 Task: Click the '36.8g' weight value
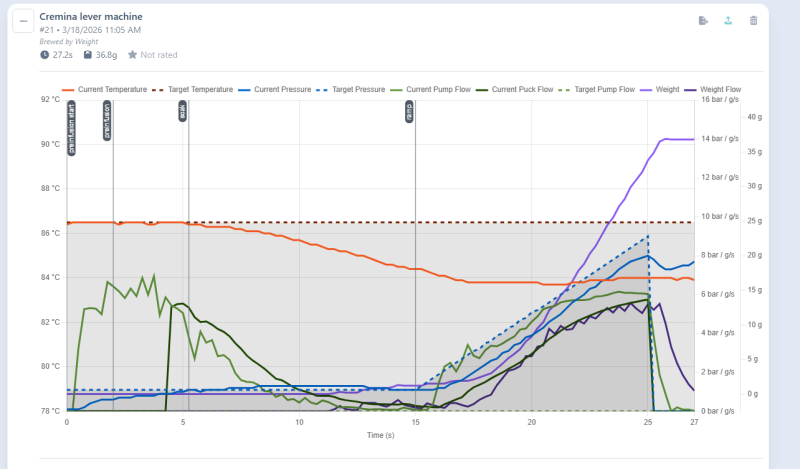pos(106,55)
